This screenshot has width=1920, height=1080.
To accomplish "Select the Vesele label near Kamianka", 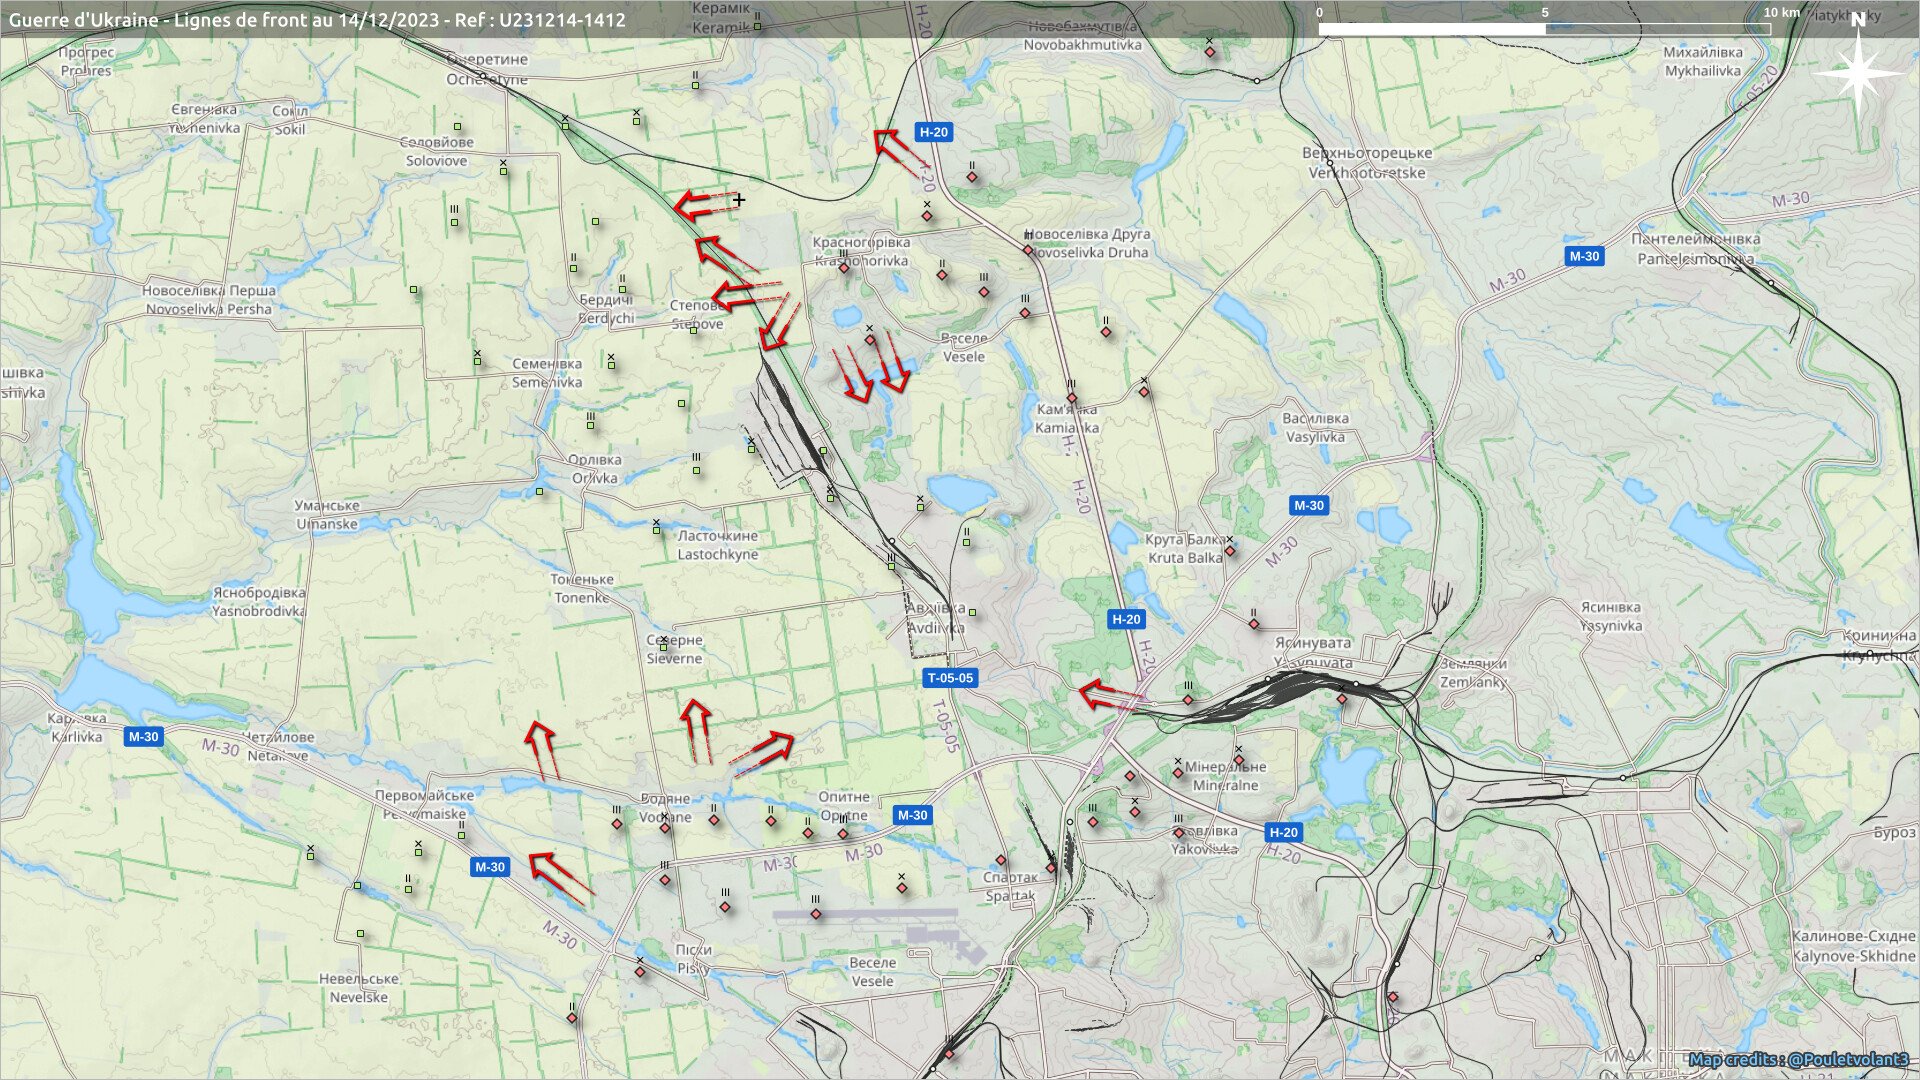I will (964, 347).
